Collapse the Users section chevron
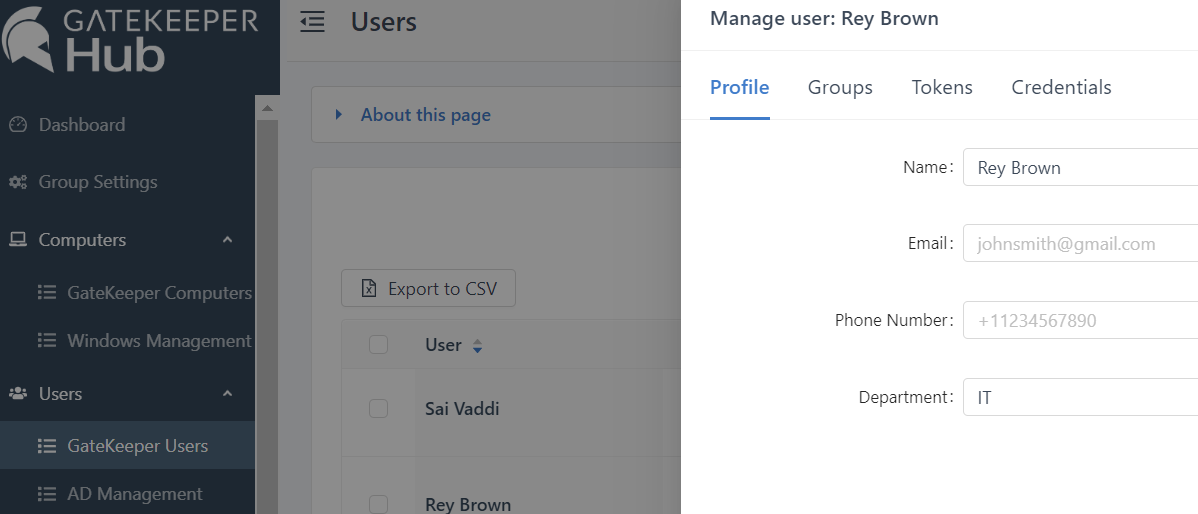The width and height of the screenshot is (1198, 514). pos(227,394)
